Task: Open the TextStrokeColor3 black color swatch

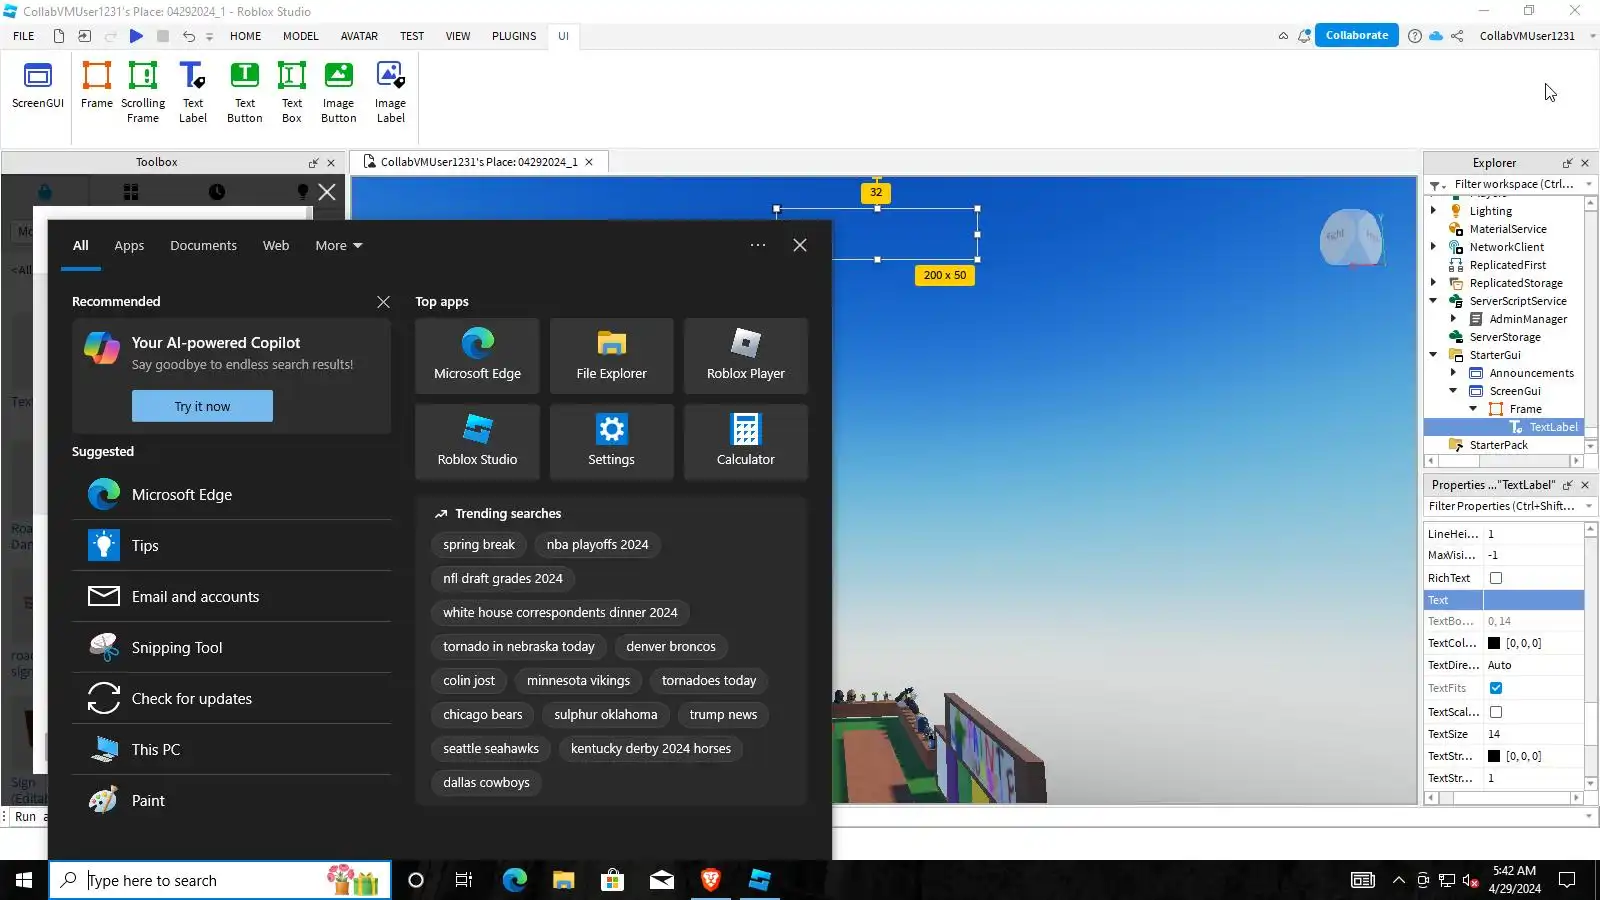Action: point(1494,756)
